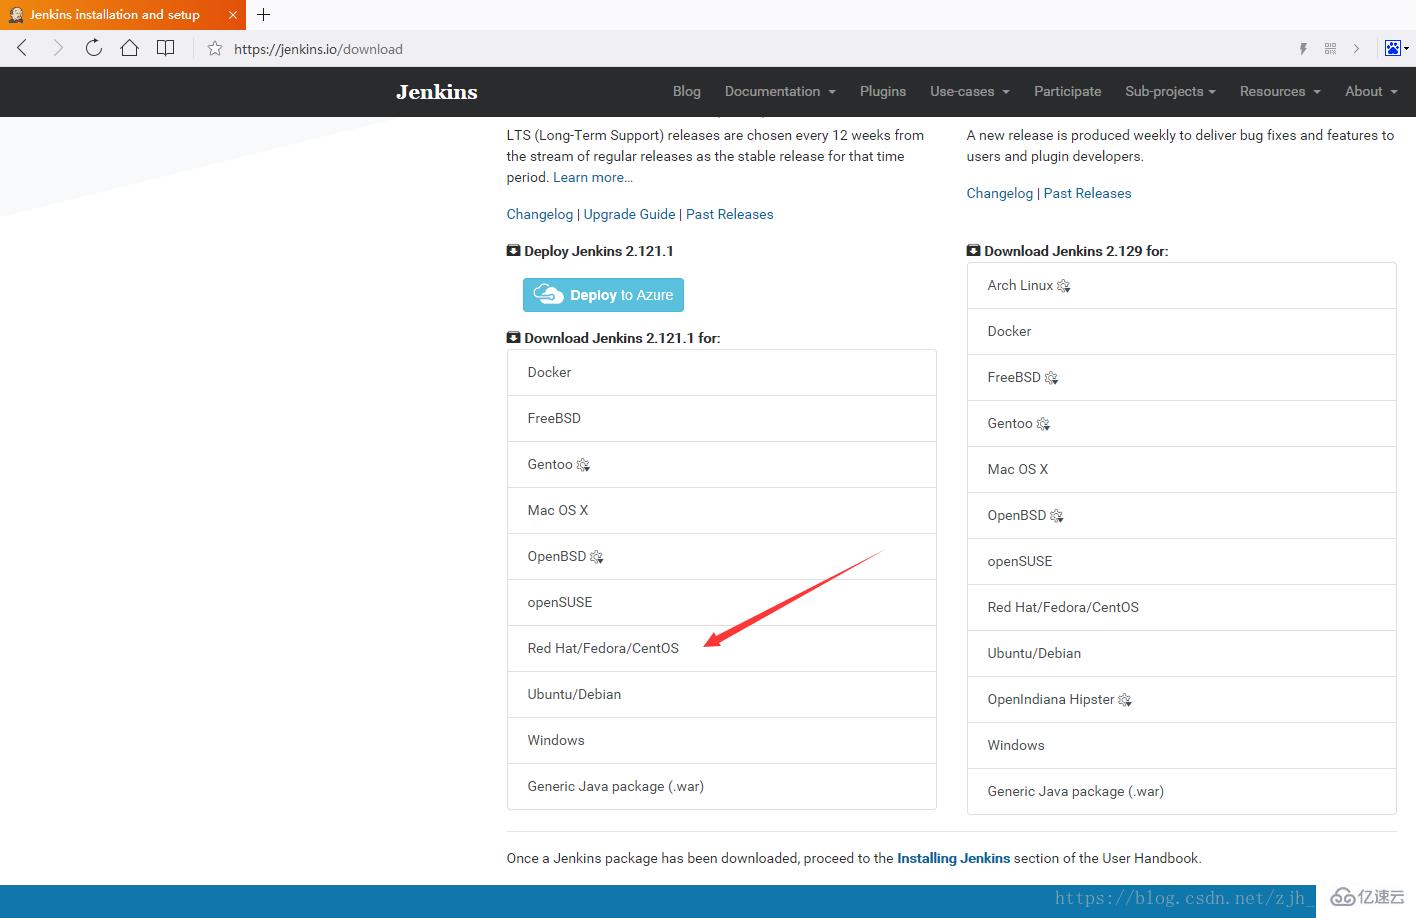Select openSUSE under Jenkins 2.121.1 downloads
Screen dimensions: 1416x918
[722, 602]
